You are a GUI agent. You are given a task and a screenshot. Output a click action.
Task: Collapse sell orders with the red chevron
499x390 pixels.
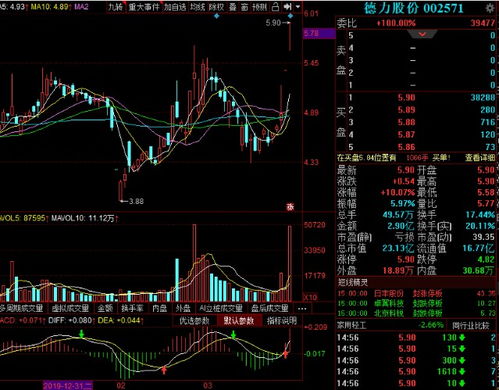tap(422, 34)
